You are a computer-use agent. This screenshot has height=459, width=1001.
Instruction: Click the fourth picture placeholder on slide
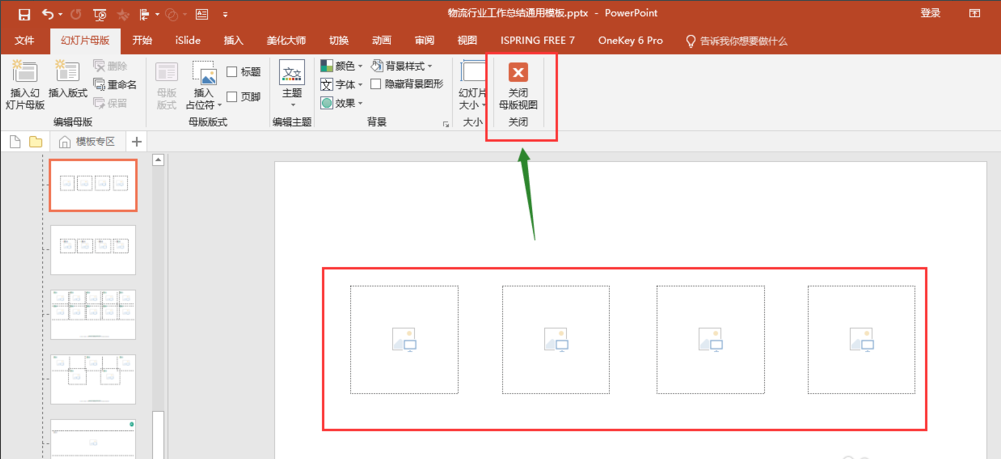coord(862,340)
